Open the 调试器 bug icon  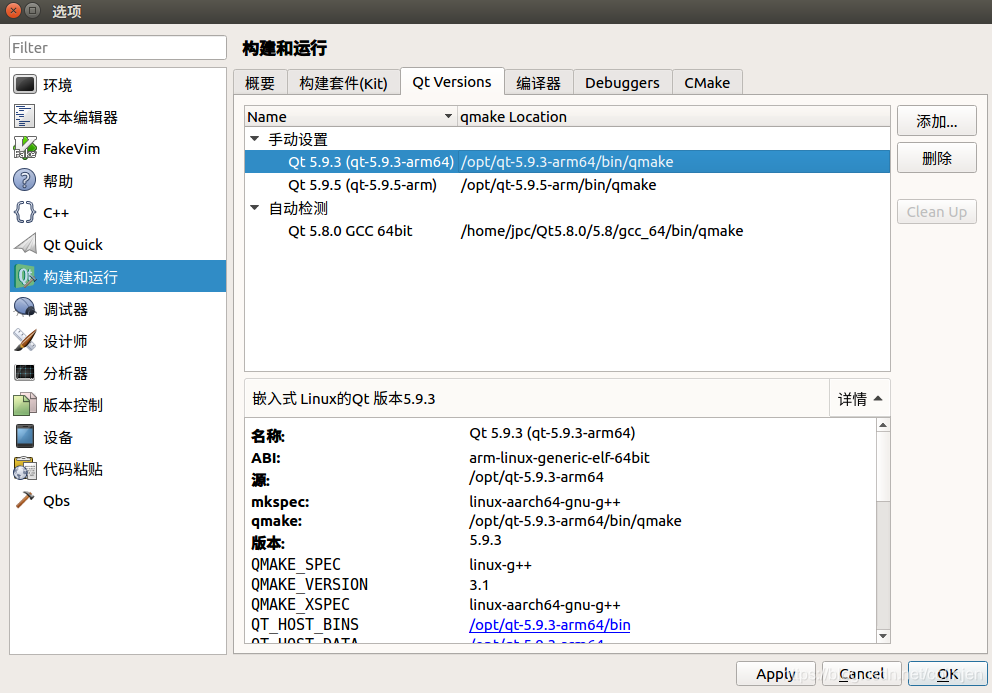point(25,308)
